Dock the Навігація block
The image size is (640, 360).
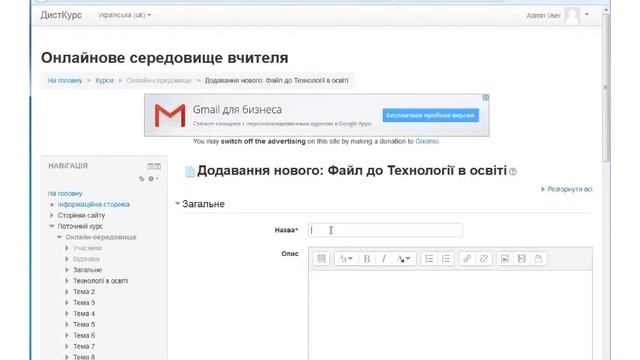pos(158,166)
